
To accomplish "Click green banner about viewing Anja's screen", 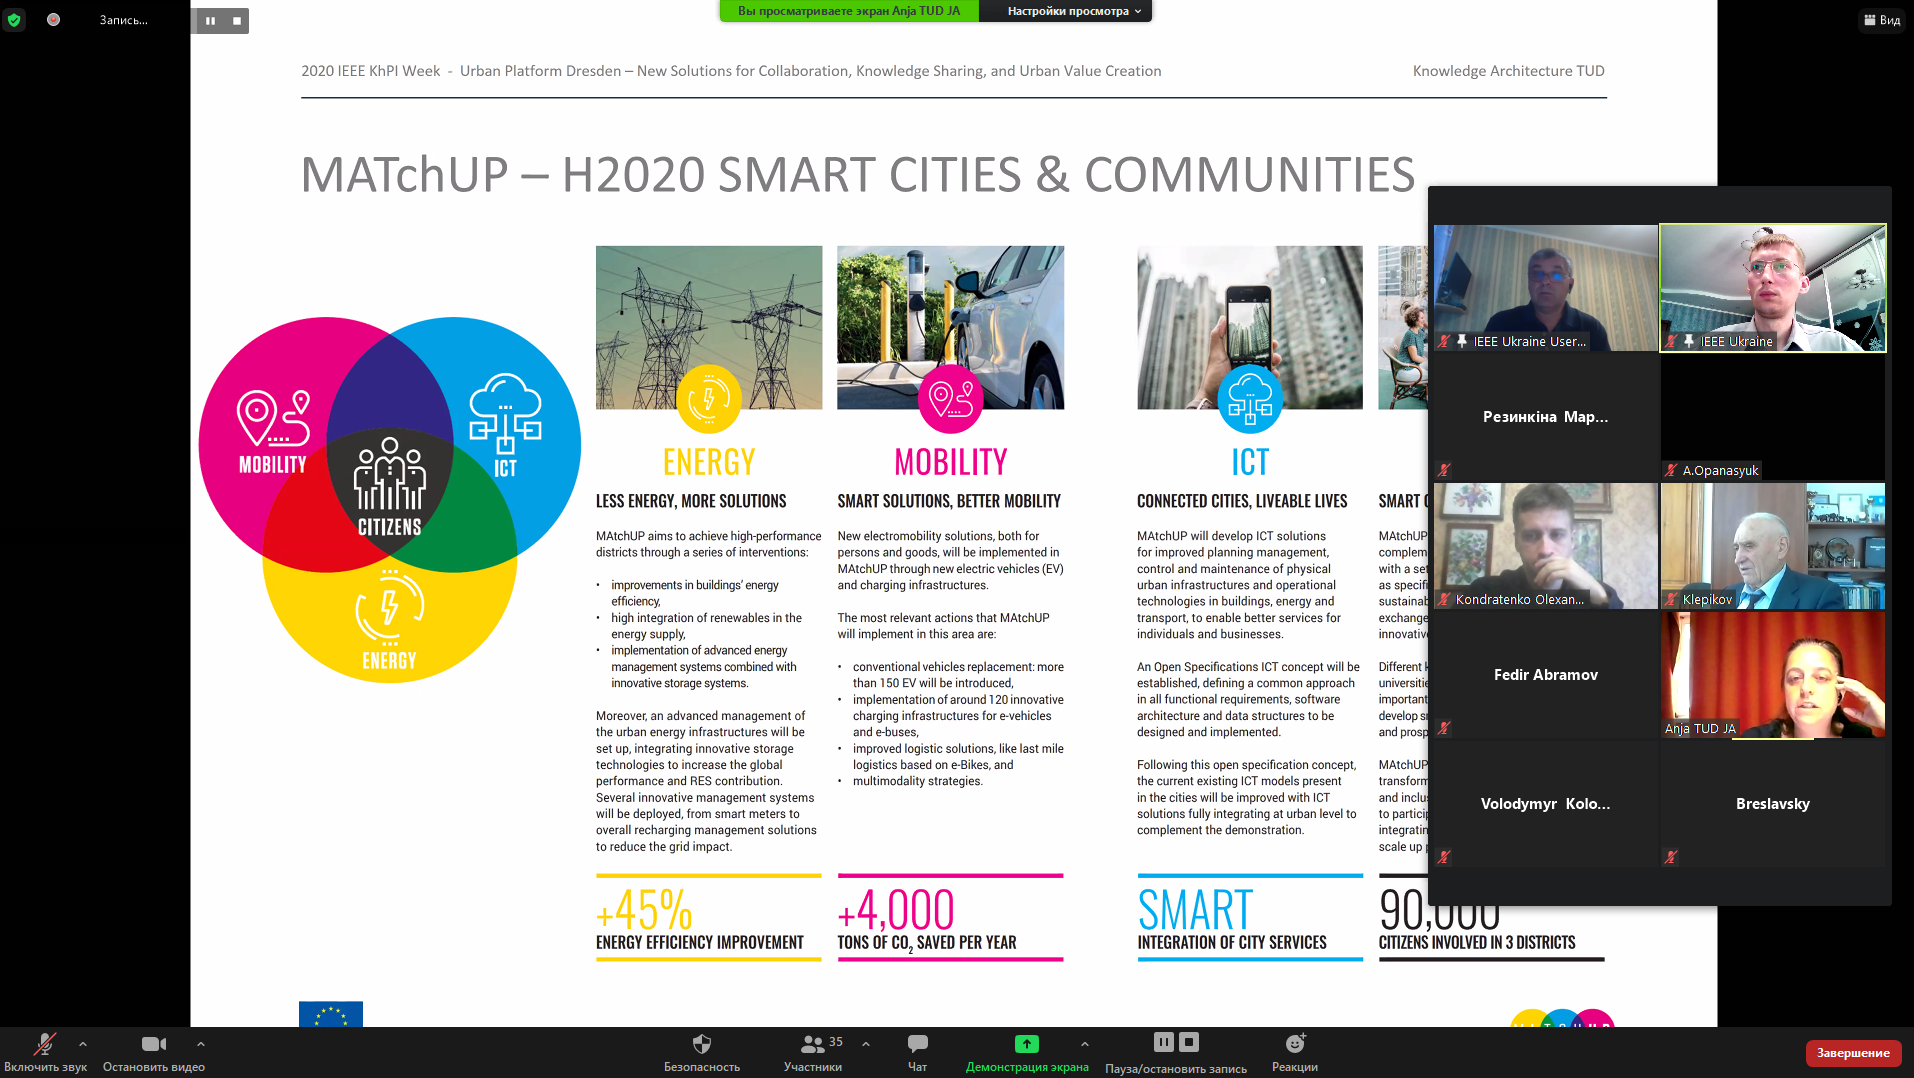I will click(848, 11).
